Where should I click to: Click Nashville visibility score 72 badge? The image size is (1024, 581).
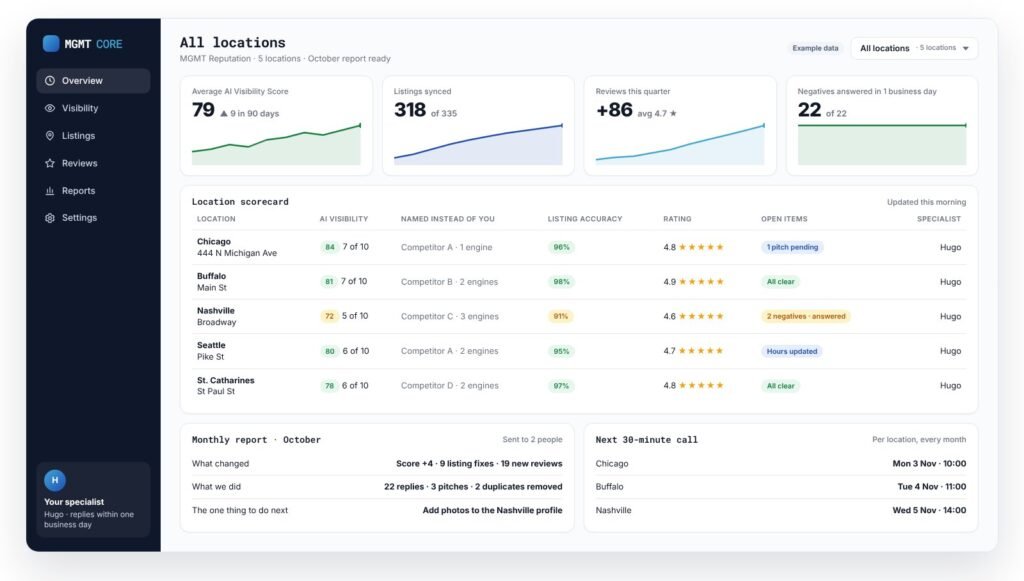[329, 317]
